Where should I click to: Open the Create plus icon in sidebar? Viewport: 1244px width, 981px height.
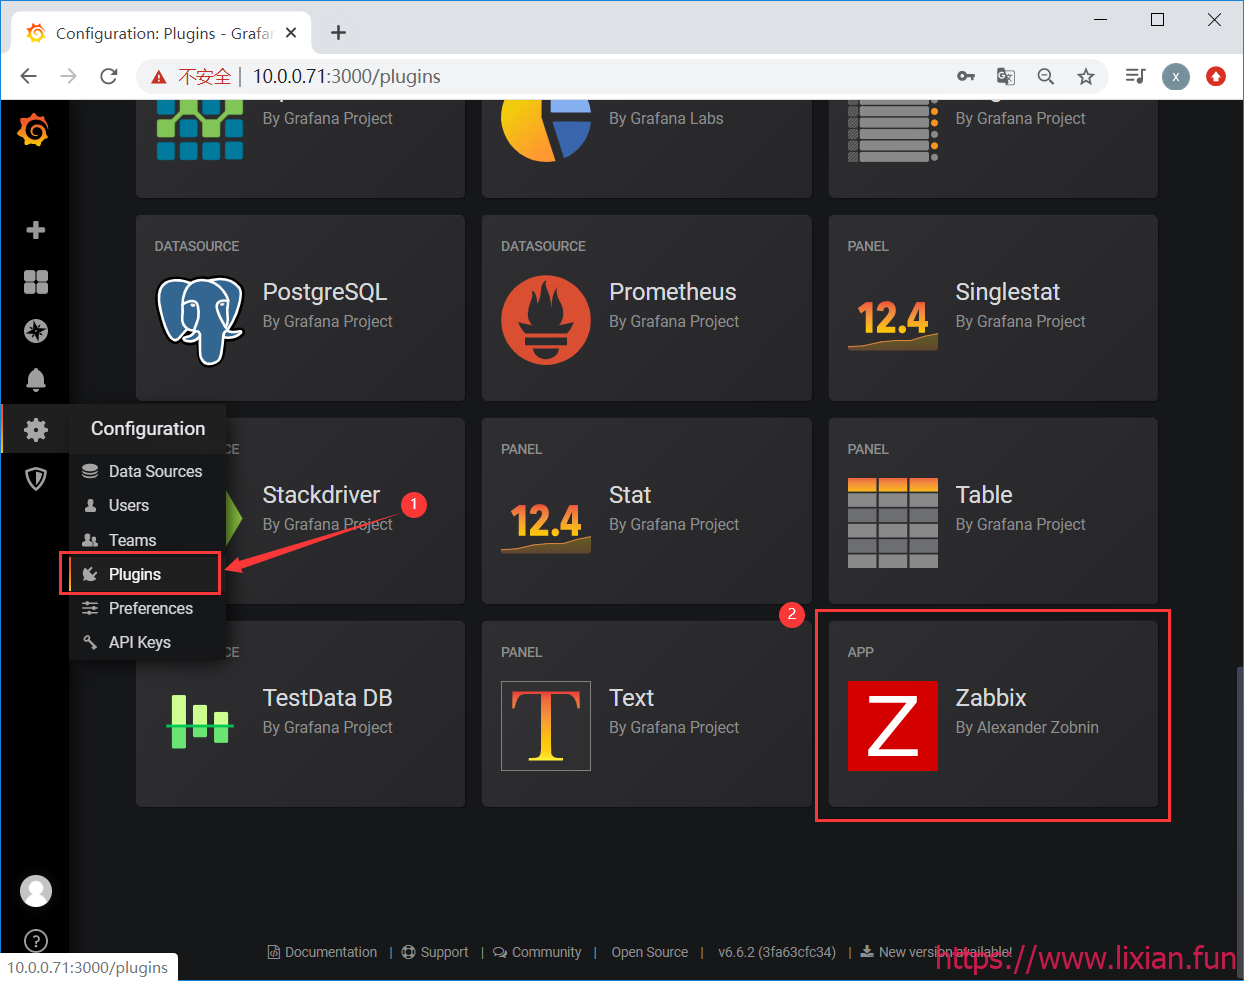pos(36,230)
